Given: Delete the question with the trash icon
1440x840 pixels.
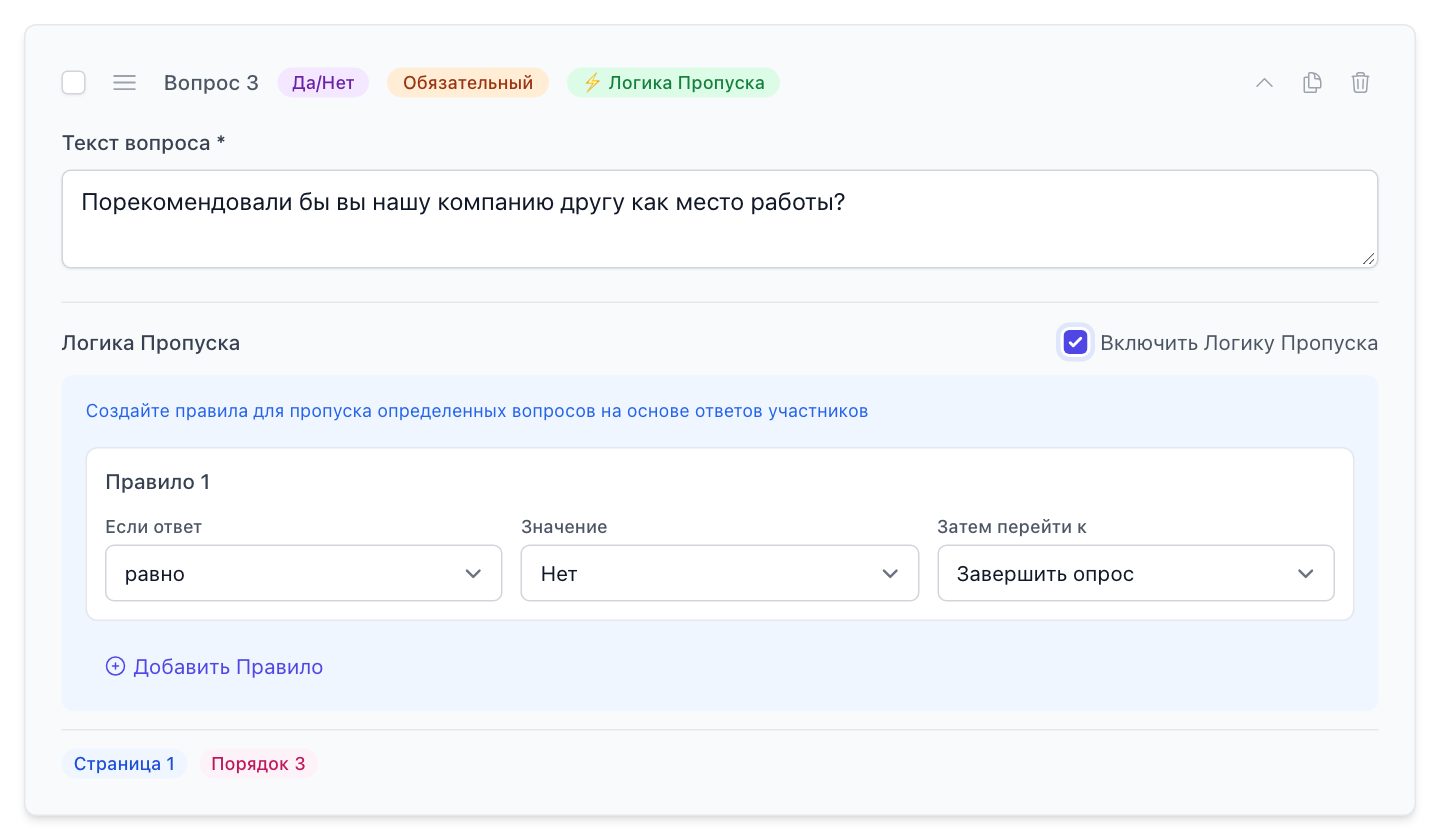Looking at the screenshot, I should click(1360, 83).
